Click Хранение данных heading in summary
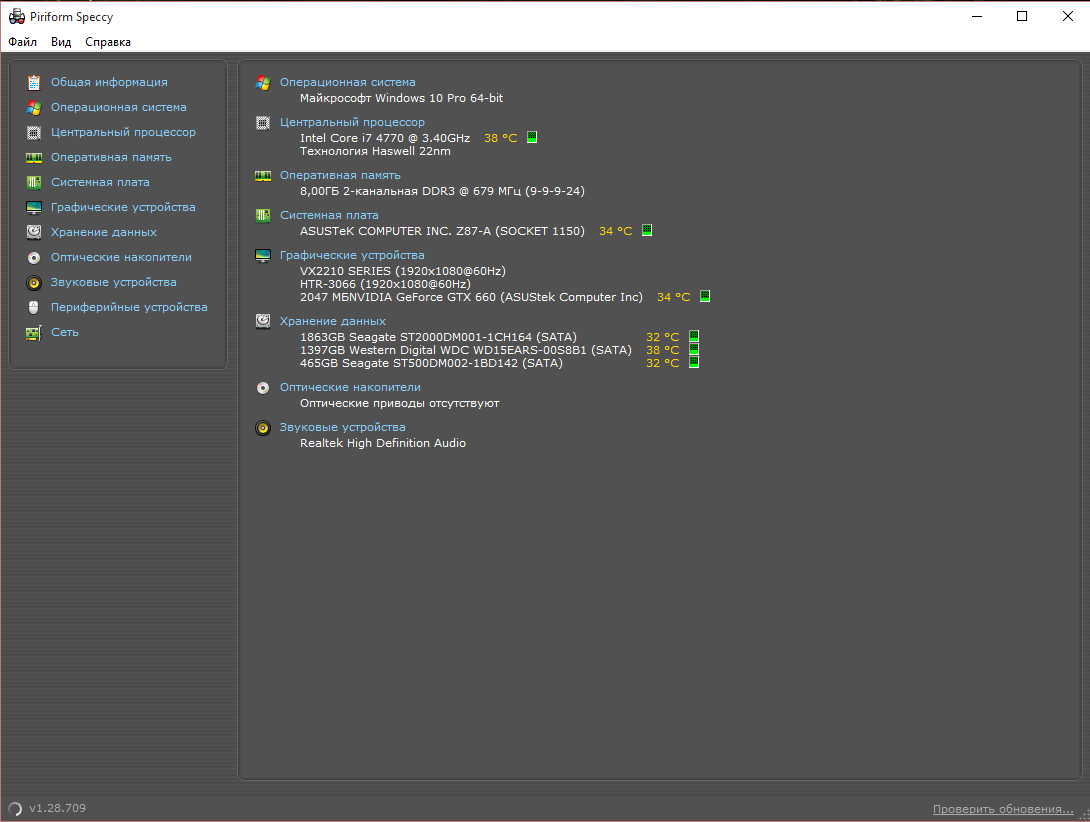 pyautogui.click(x=332, y=321)
